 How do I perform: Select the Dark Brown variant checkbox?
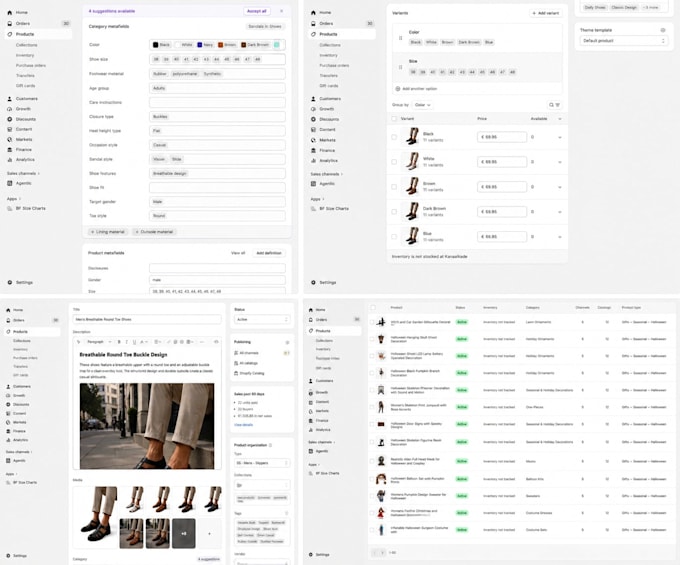(394, 212)
